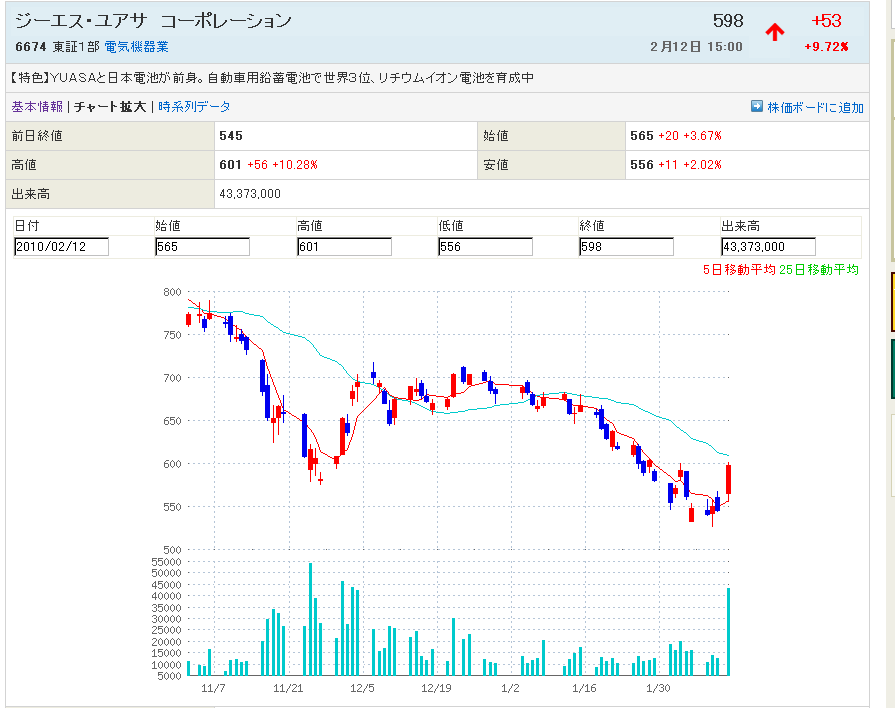
Task: Focus the 日付 field showing 2010/02/12
Action: click(x=61, y=247)
